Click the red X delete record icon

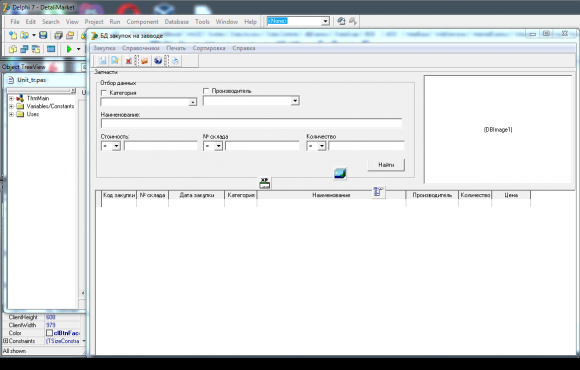click(128, 61)
